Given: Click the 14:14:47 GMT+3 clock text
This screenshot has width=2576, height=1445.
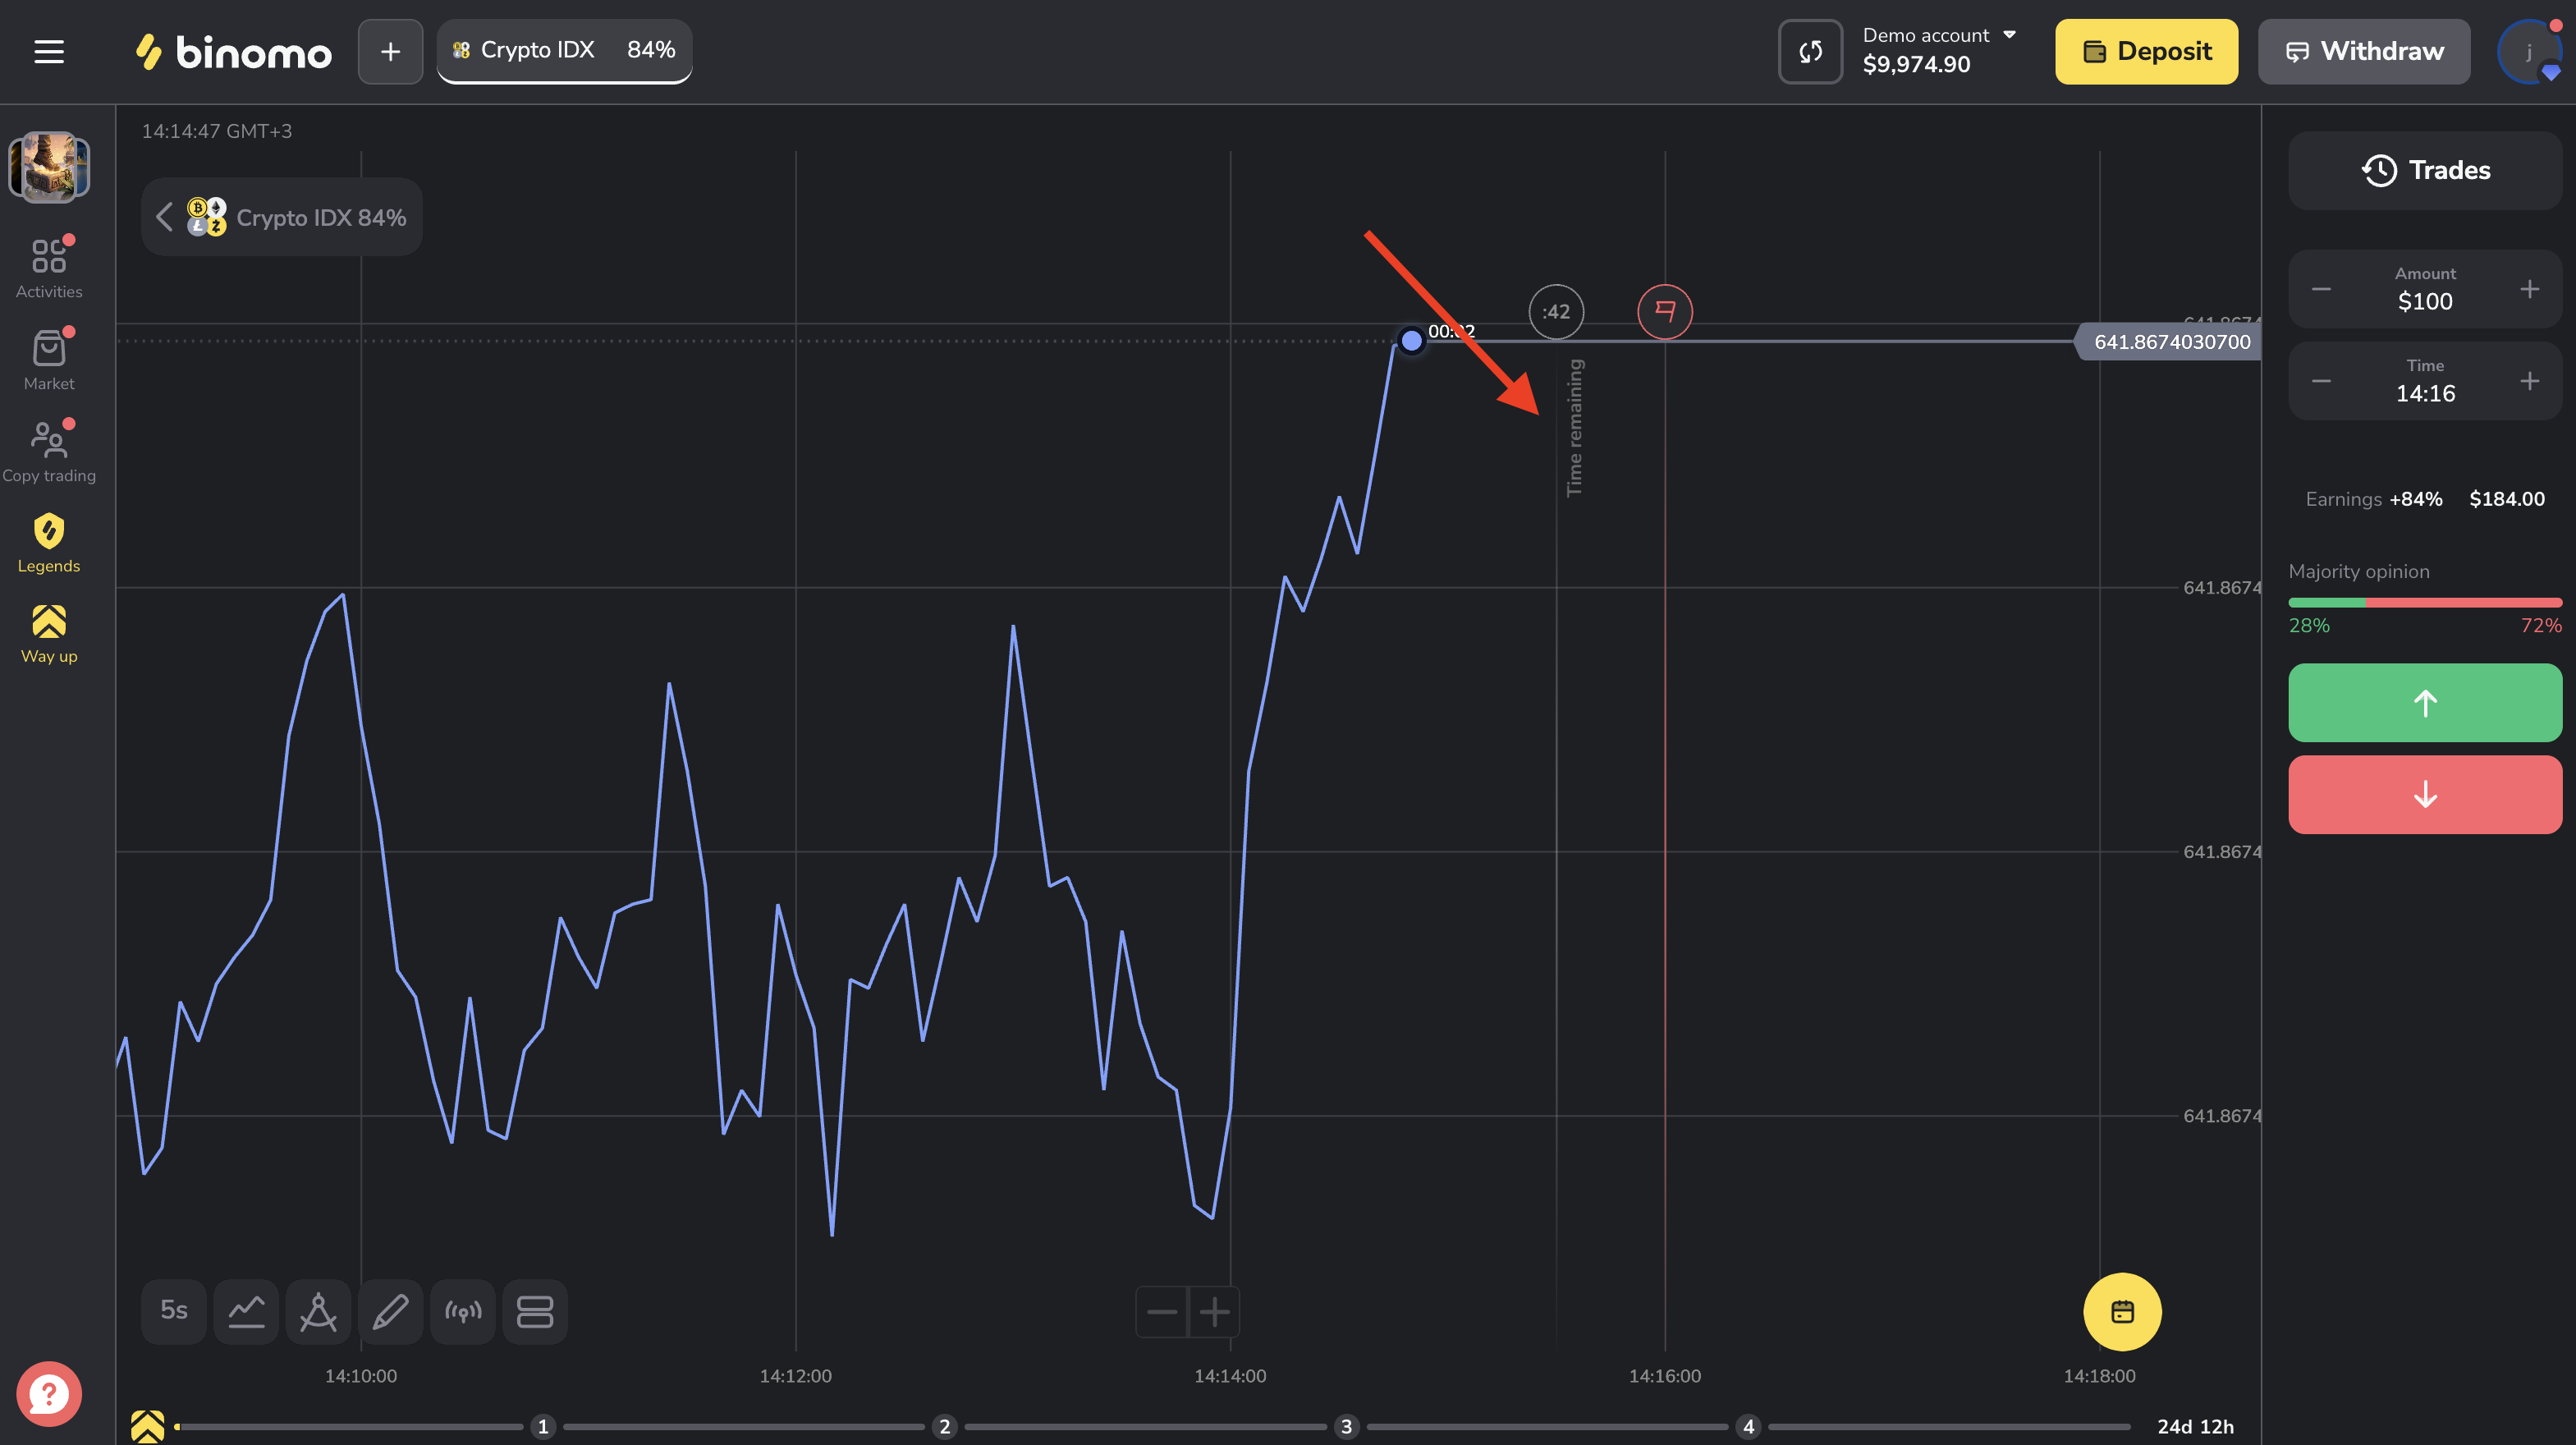Looking at the screenshot, I should click(217, 131).
